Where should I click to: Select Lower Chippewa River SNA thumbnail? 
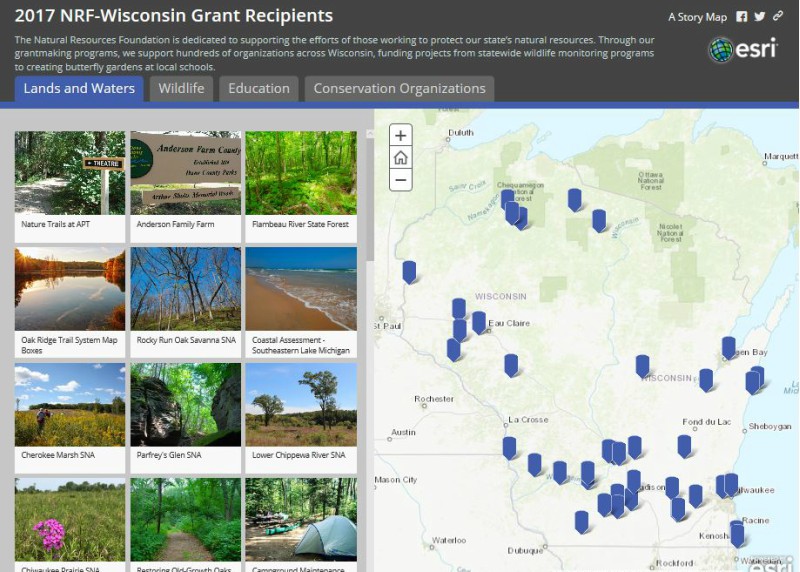coord(301,405)
